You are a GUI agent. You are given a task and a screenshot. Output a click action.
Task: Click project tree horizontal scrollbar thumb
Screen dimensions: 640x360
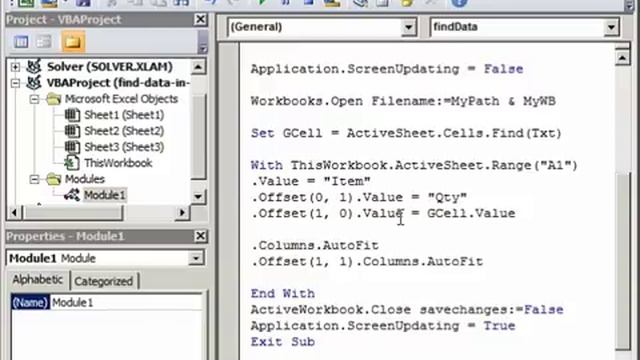[x=73, y=212]
